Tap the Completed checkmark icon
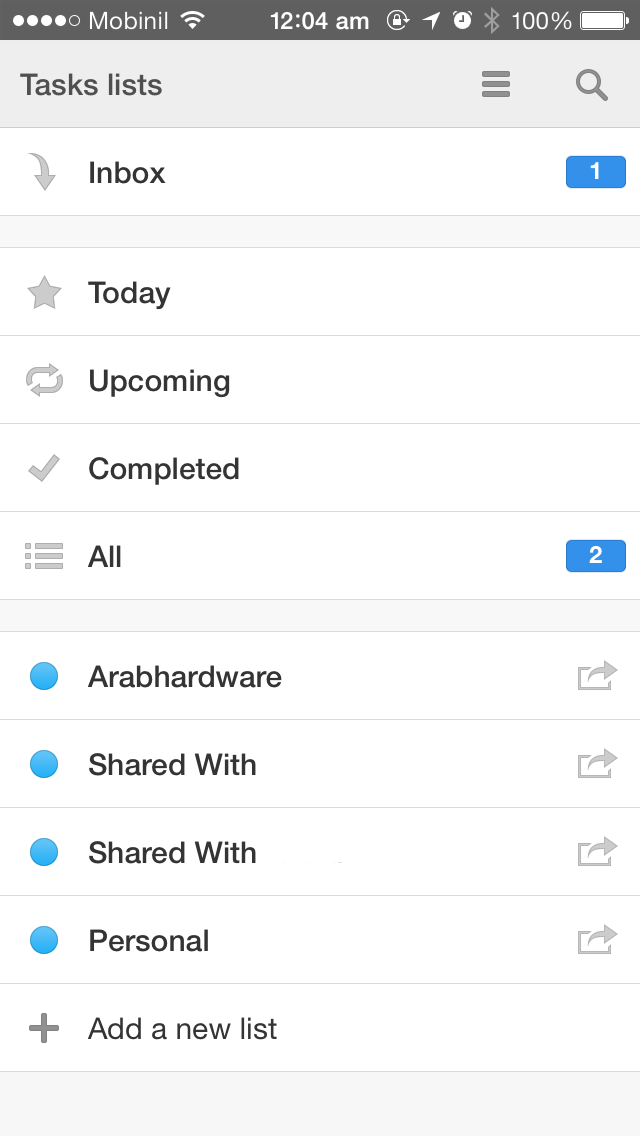The image size is (640, 1136). tap(43, 469)
